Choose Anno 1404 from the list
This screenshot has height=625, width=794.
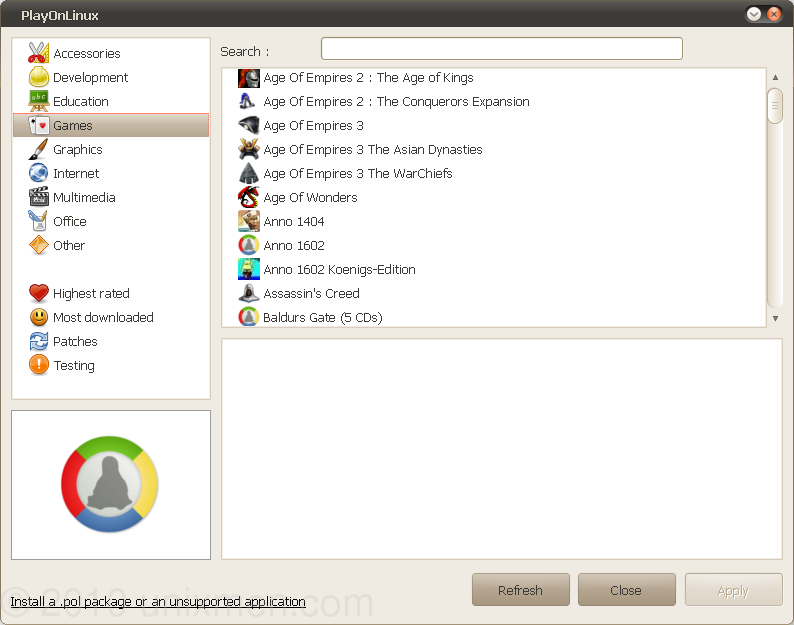coord(494,221)
